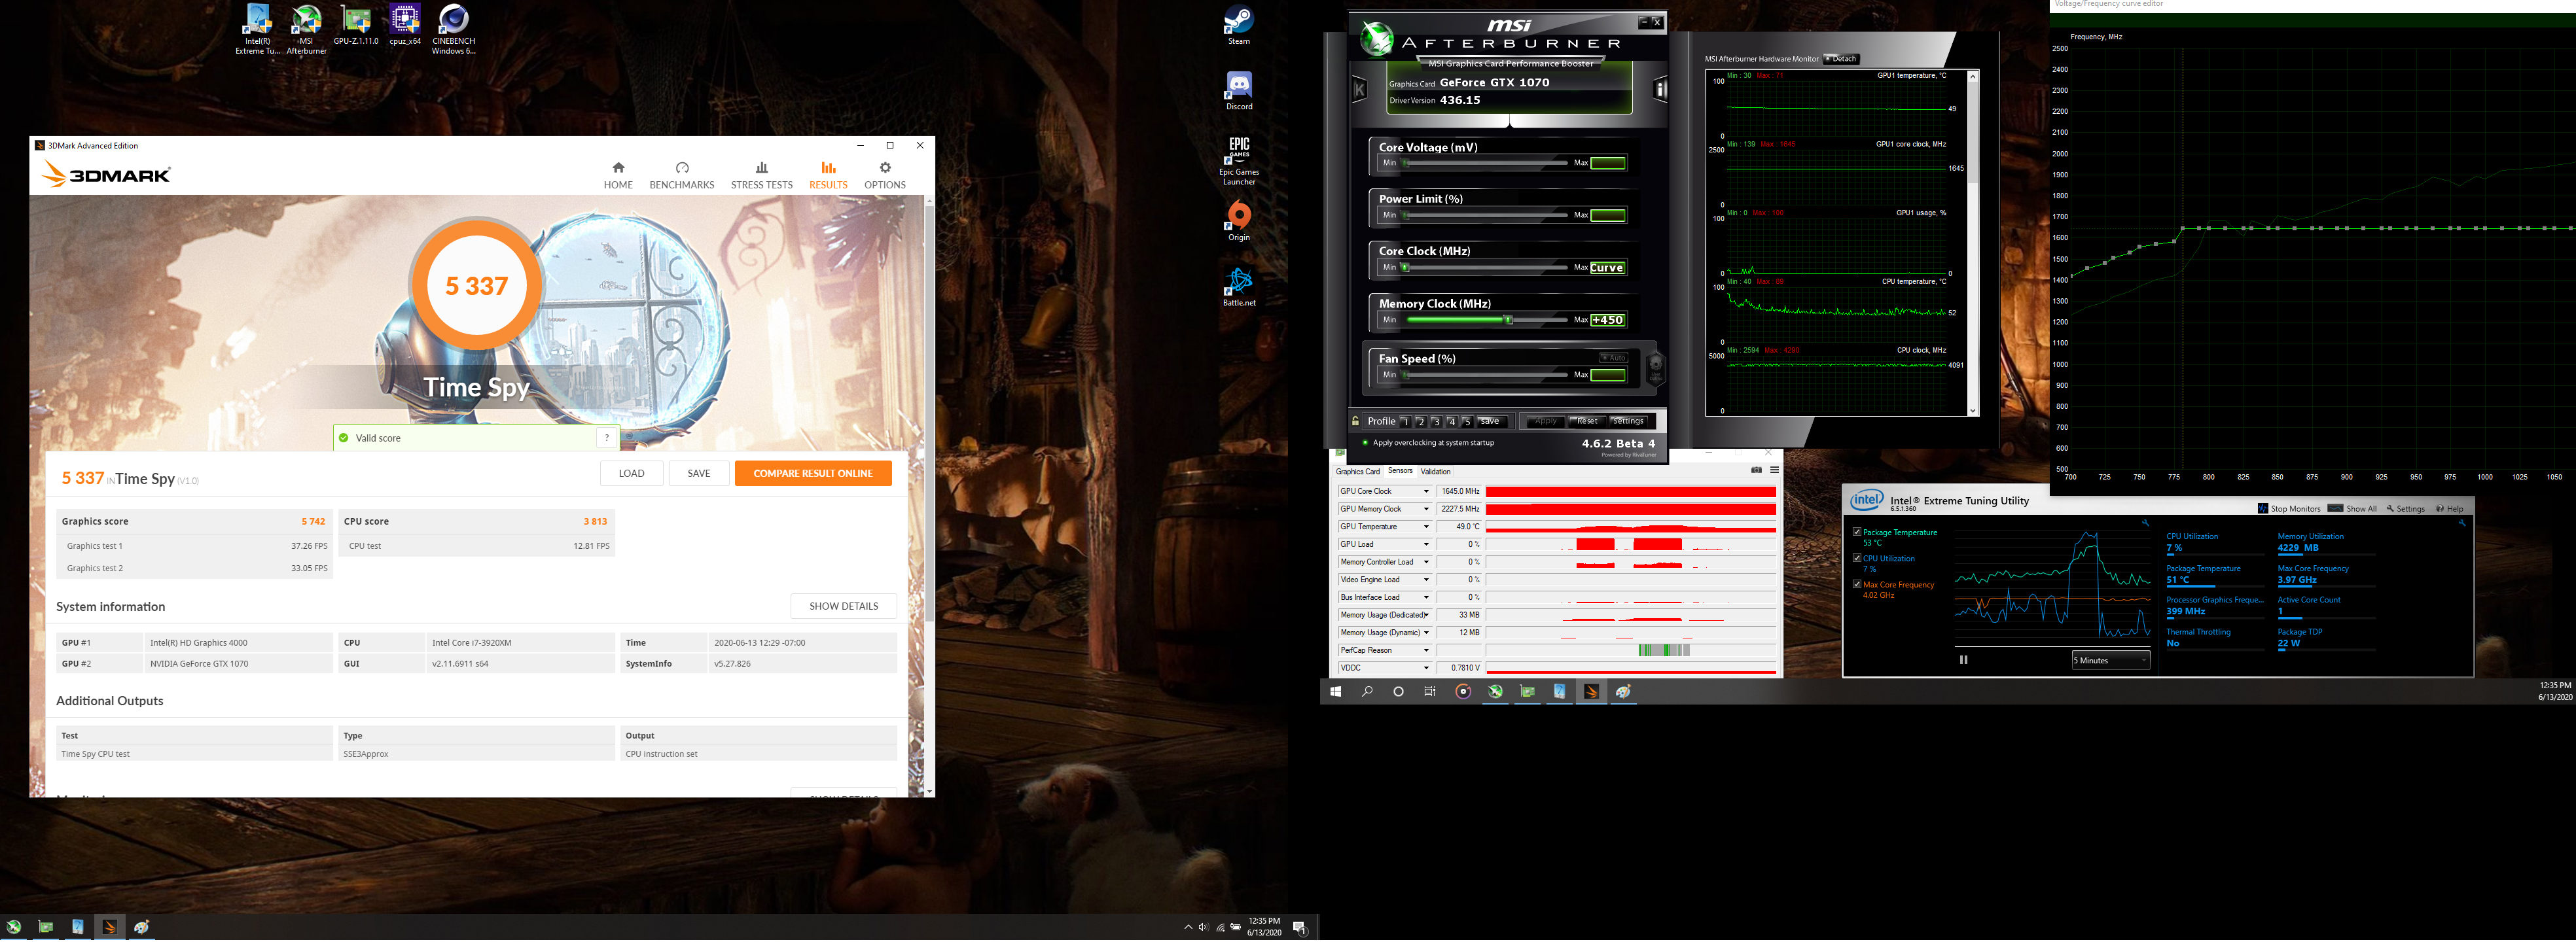The height and width of the screenshot is (942, 2576).
Task: Click Show All in Intel XTU
Action: 2352,508
